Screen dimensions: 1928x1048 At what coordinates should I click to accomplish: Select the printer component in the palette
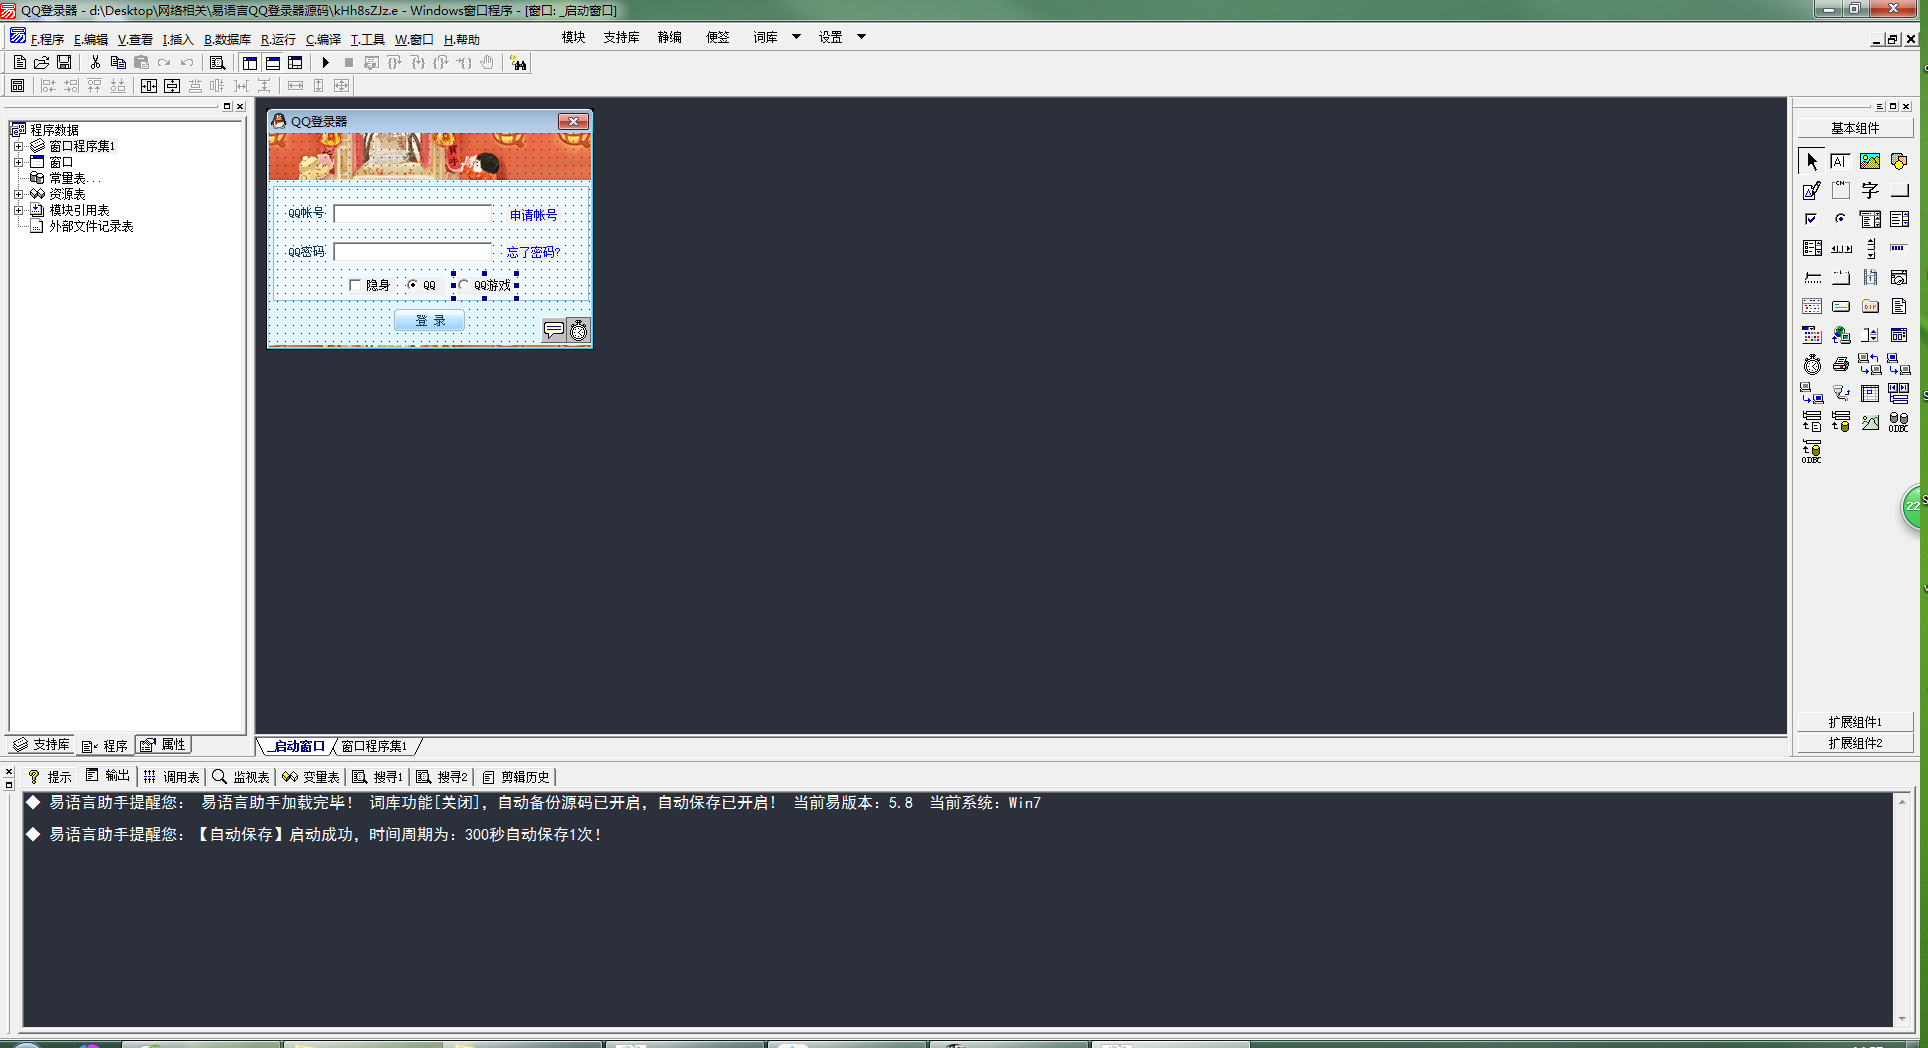pos(1841,365)
